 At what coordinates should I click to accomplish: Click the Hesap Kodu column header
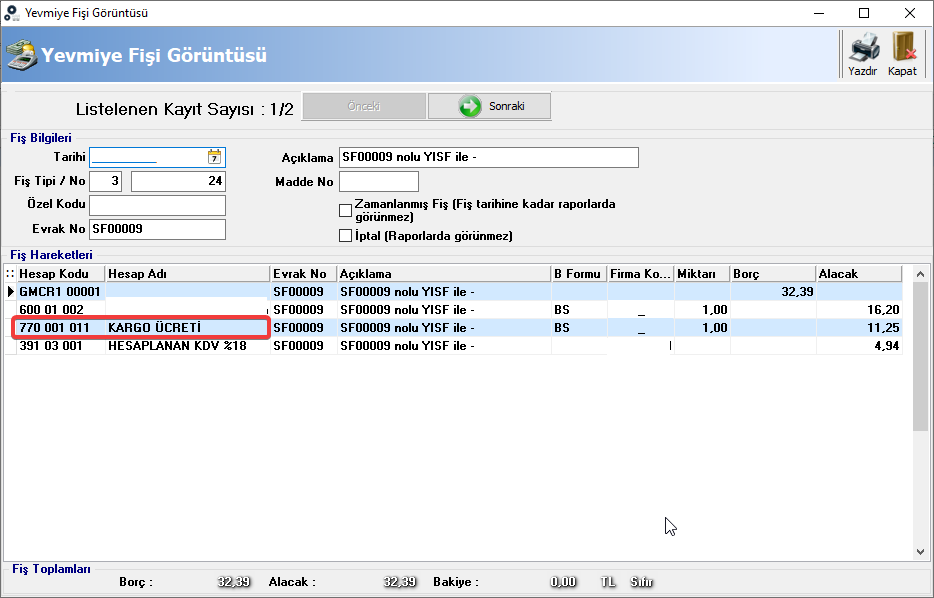(x=61, y=274)
